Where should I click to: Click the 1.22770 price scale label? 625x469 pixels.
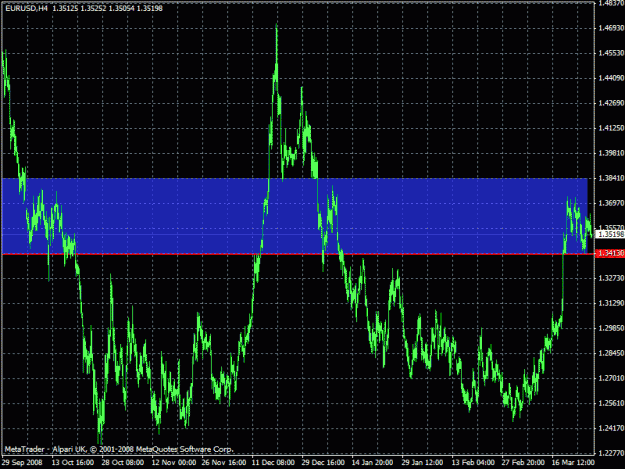tap(611, 453)
